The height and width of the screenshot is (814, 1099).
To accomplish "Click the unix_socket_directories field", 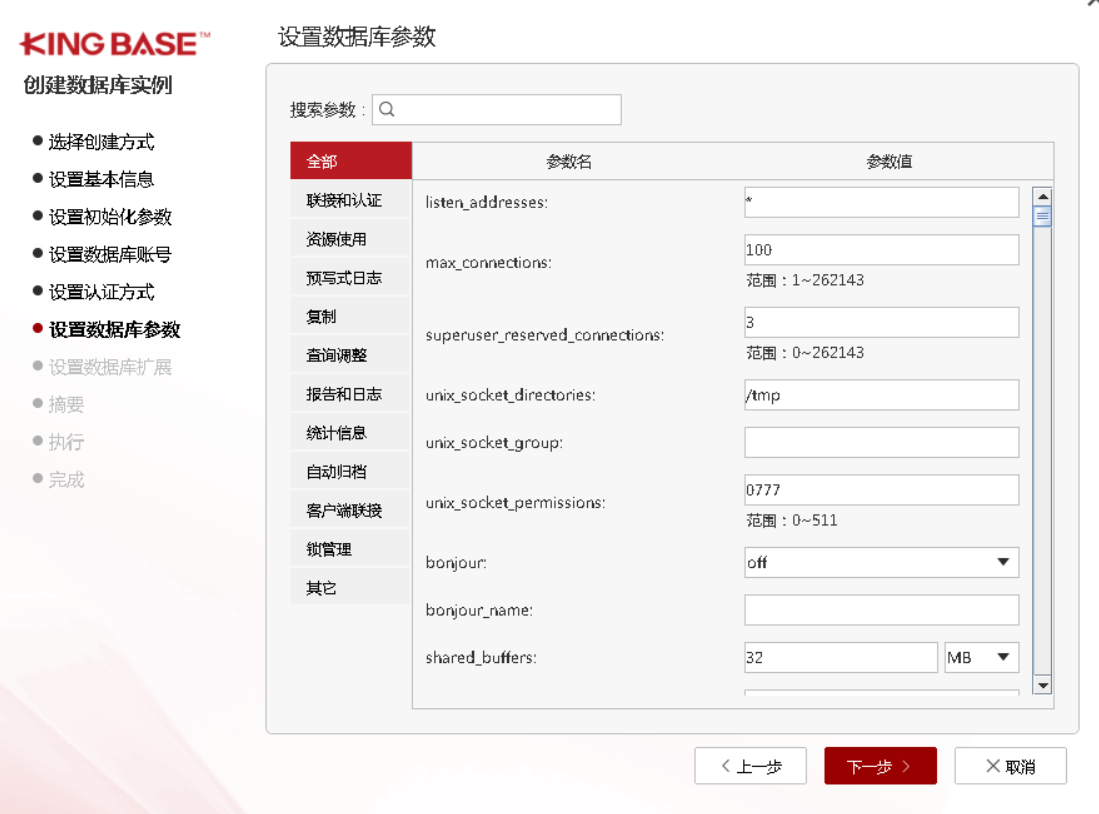I will 881,395.
